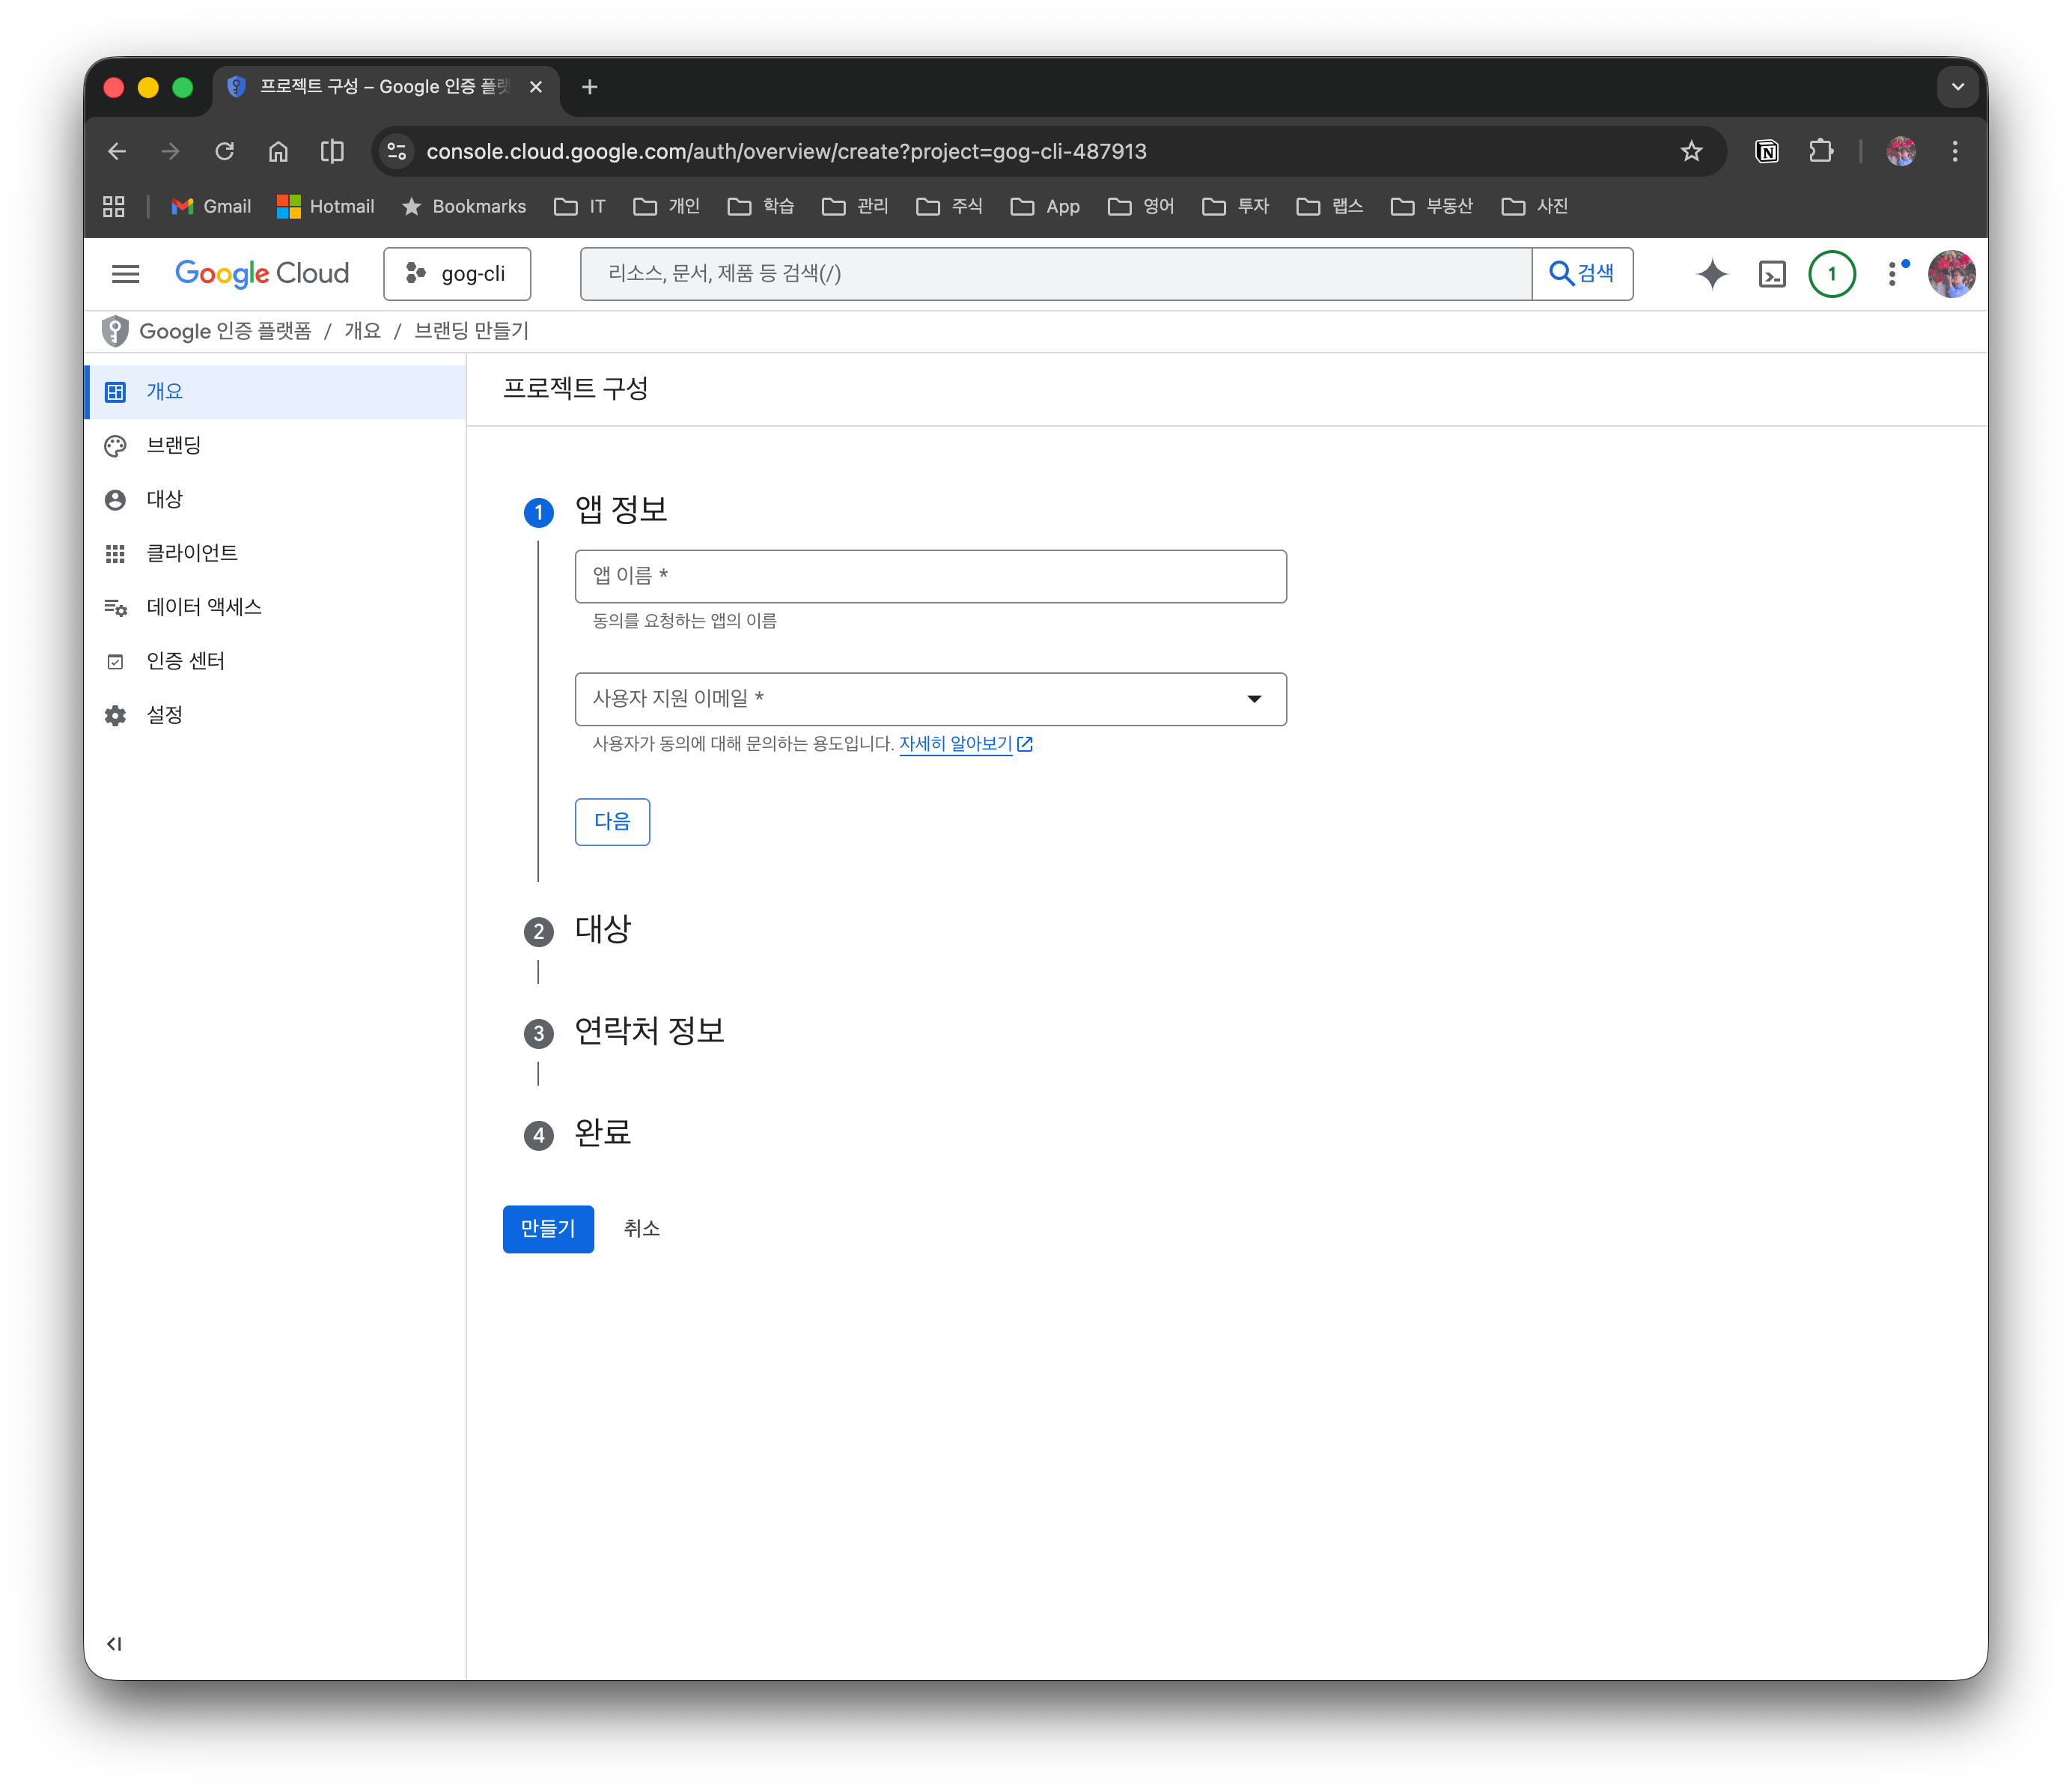Expand the Chrome tab search chevron
Screen dimensions: 2072x1791
tap(1957, 87)
